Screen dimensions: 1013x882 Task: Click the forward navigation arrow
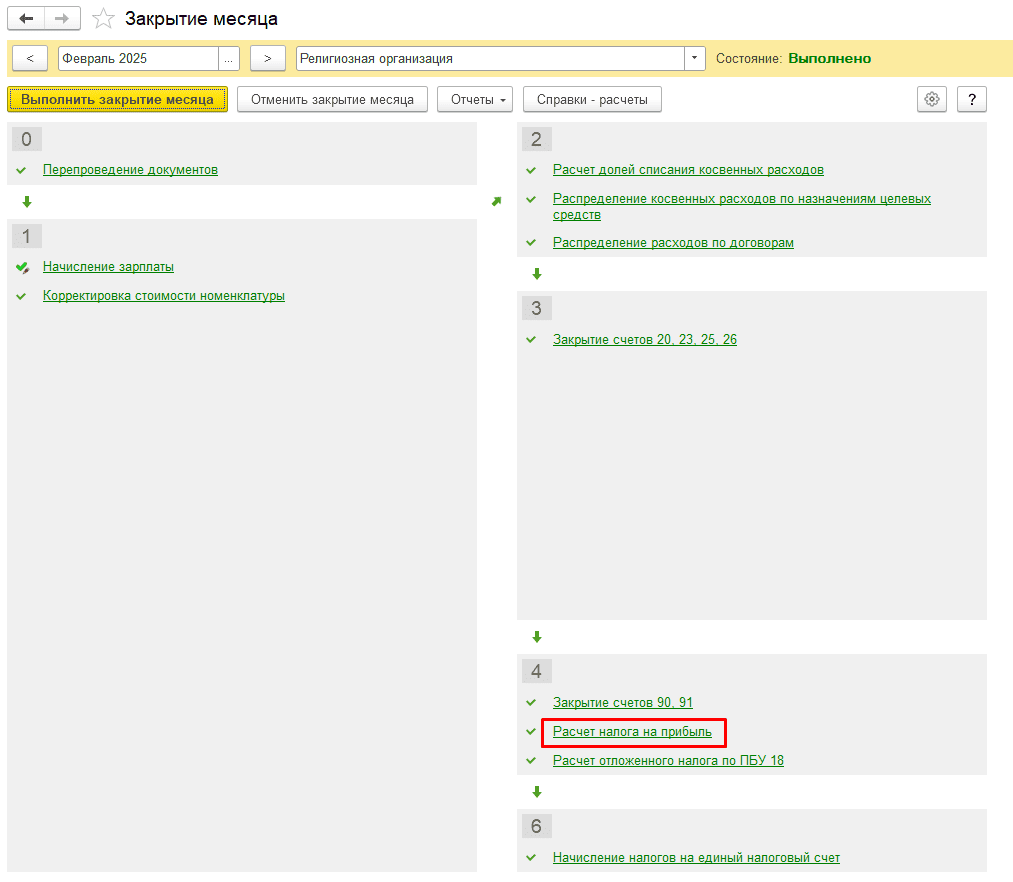(x=62, y=18)
